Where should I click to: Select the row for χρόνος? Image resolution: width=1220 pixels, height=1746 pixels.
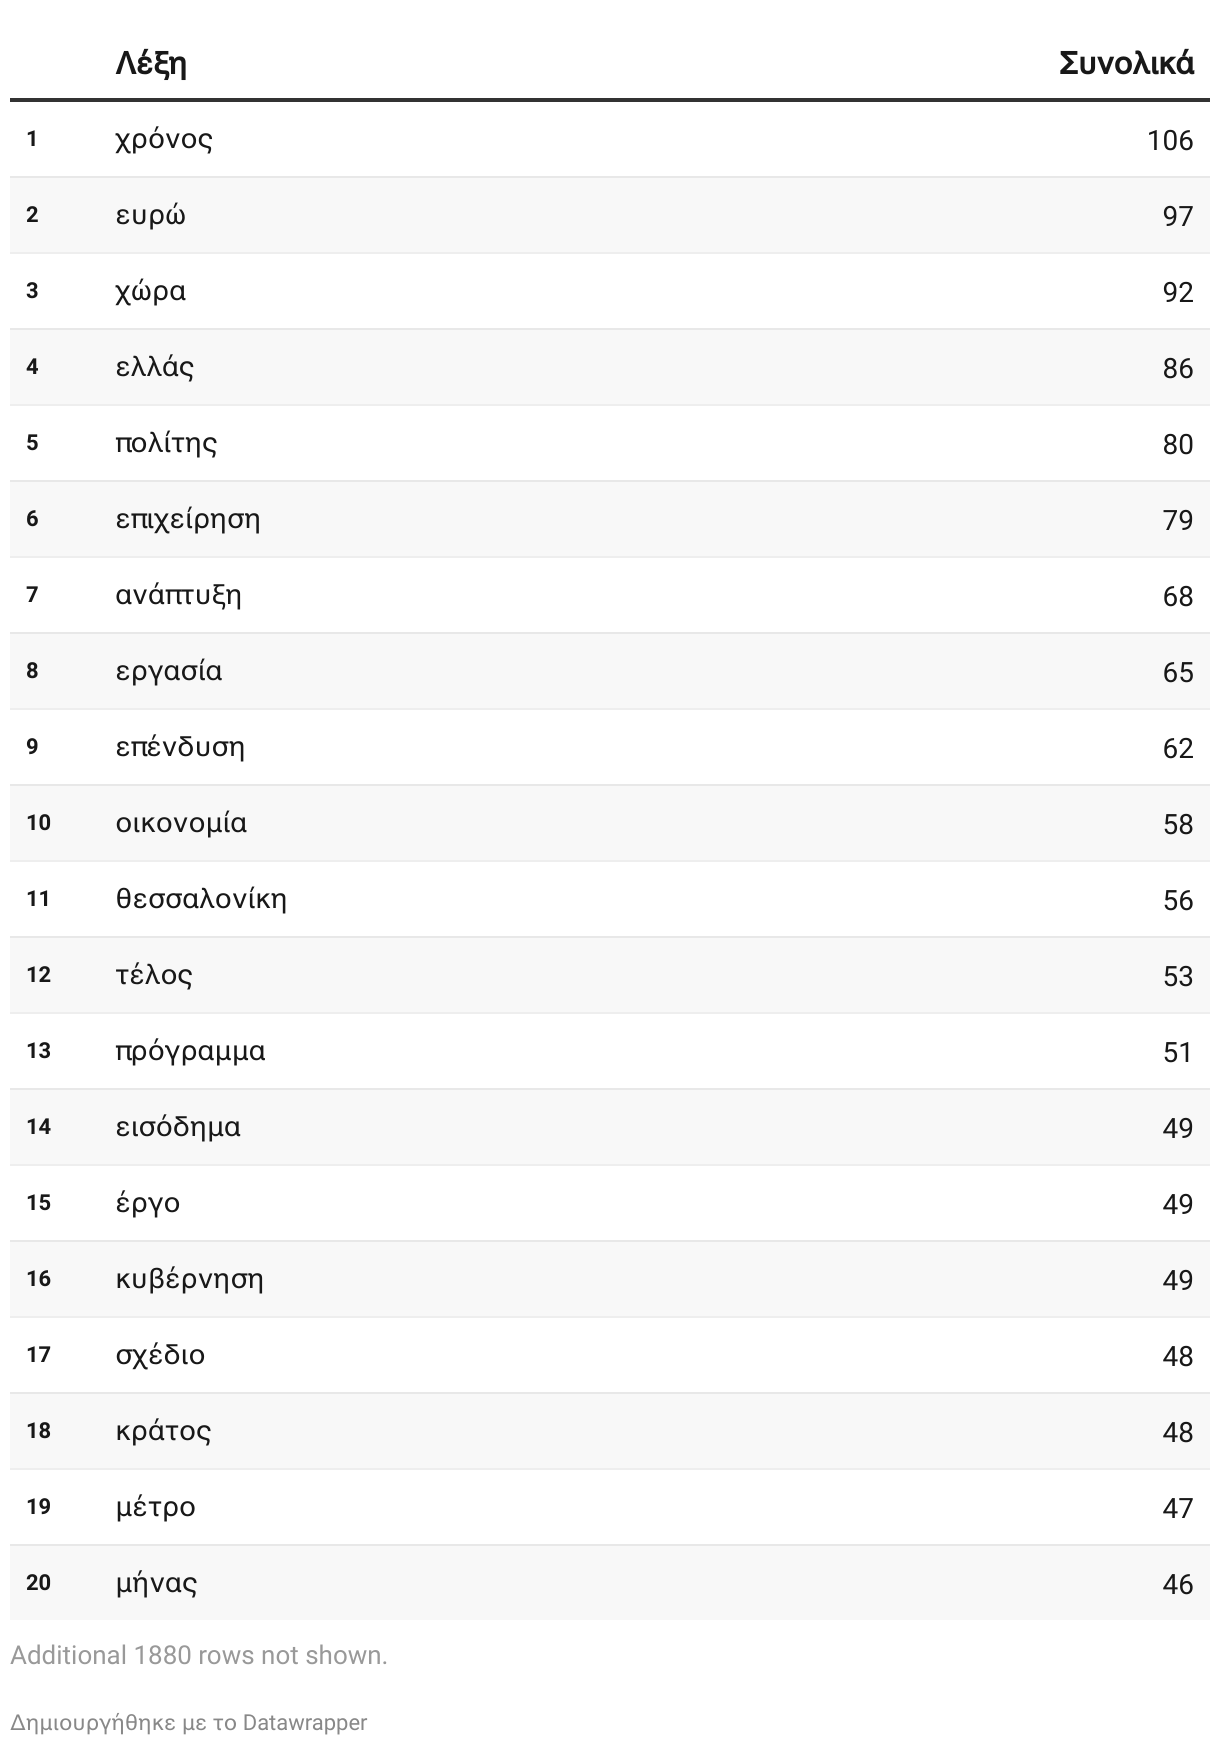(610, 139)
